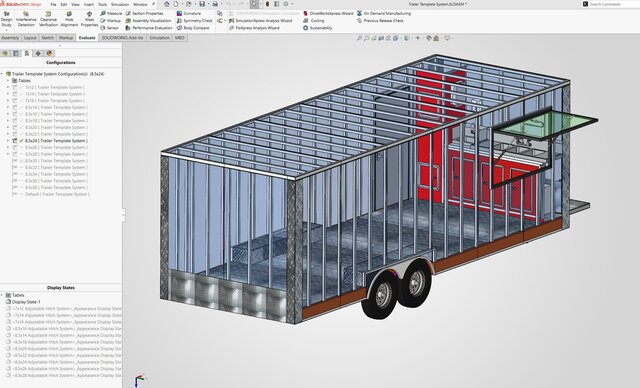Screen dimensions: 640x388
Task: Expand the 7x14 configuration node
Action: click(8, 94)
